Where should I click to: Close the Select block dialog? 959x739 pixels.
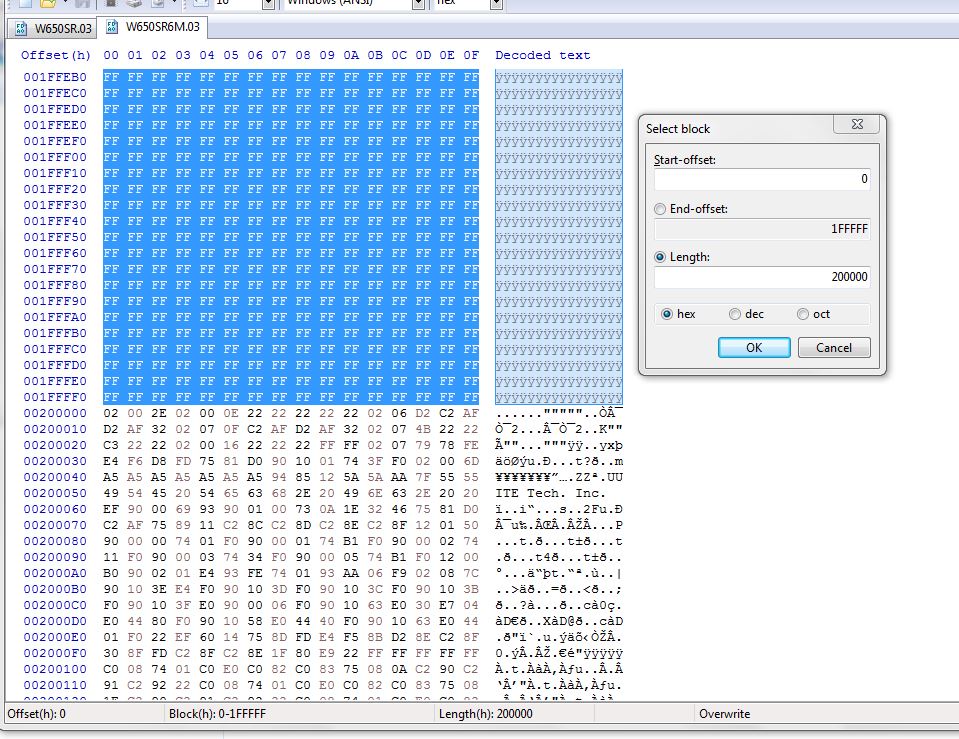point(857,124)
